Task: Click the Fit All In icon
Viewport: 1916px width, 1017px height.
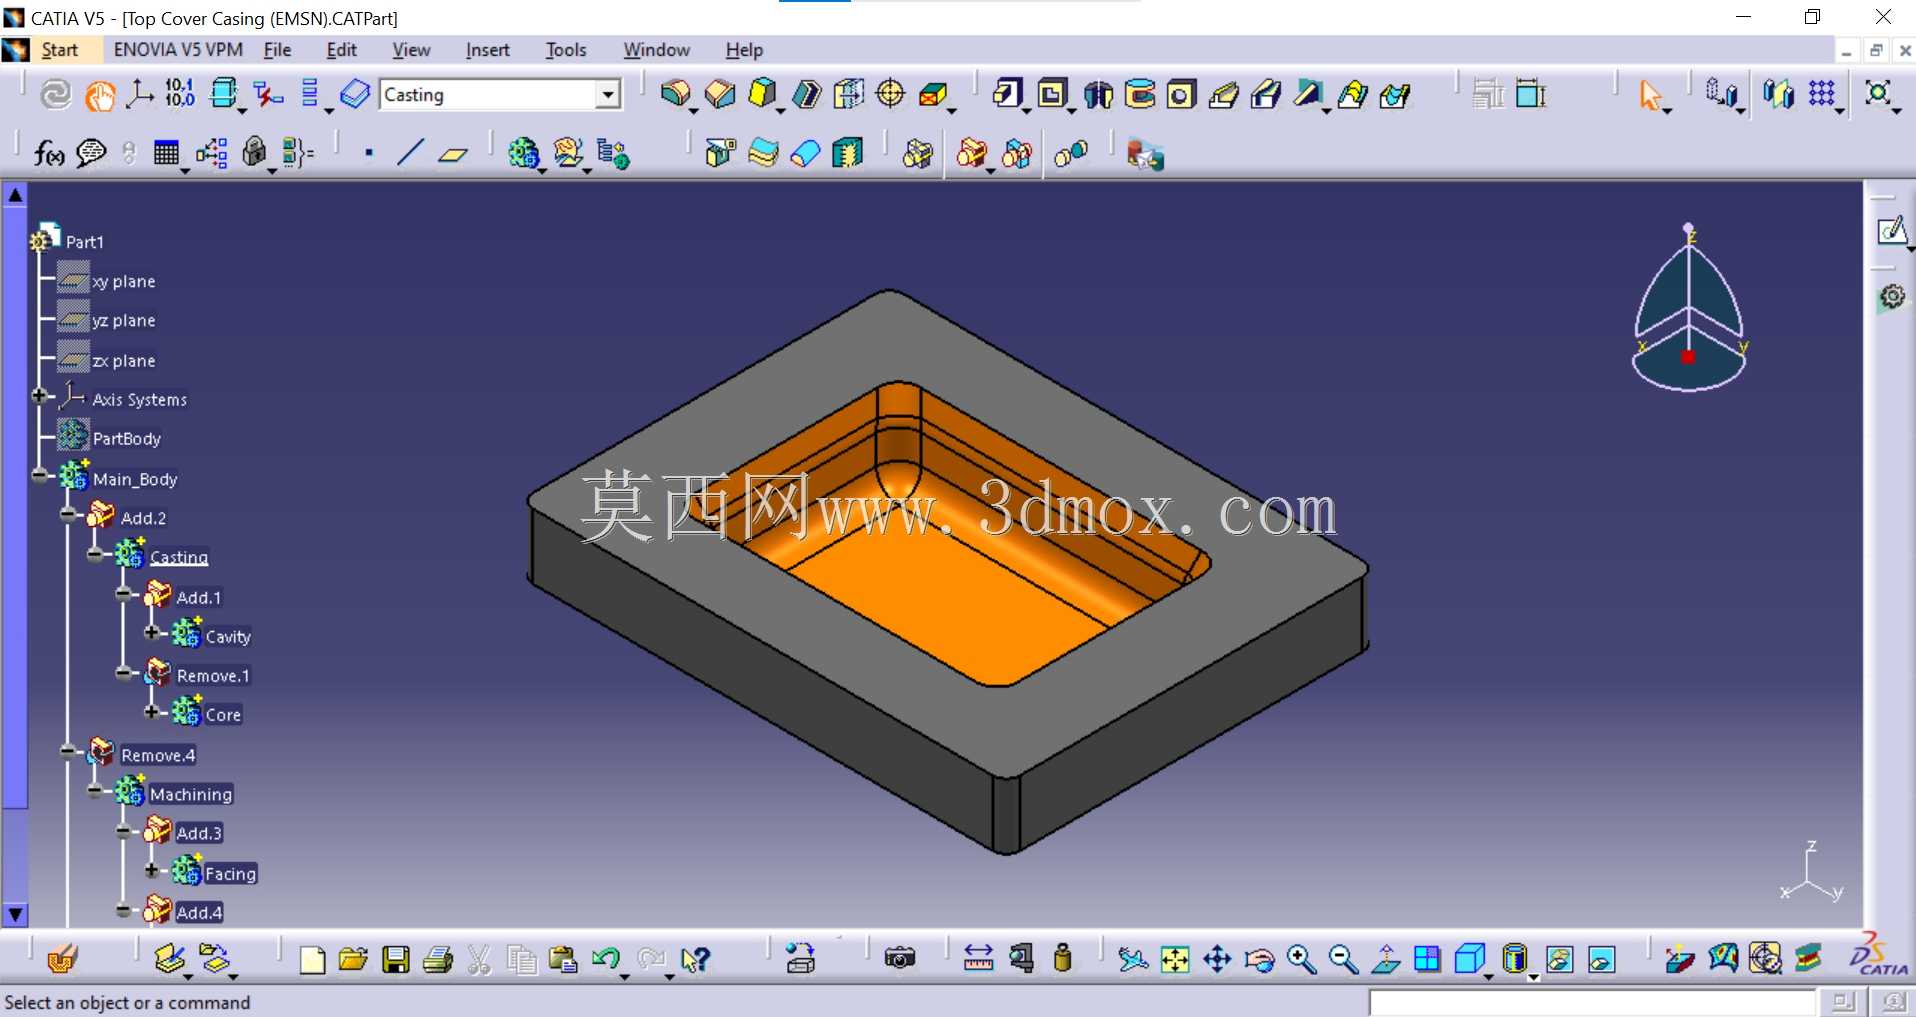Action: pos(1175,960)
